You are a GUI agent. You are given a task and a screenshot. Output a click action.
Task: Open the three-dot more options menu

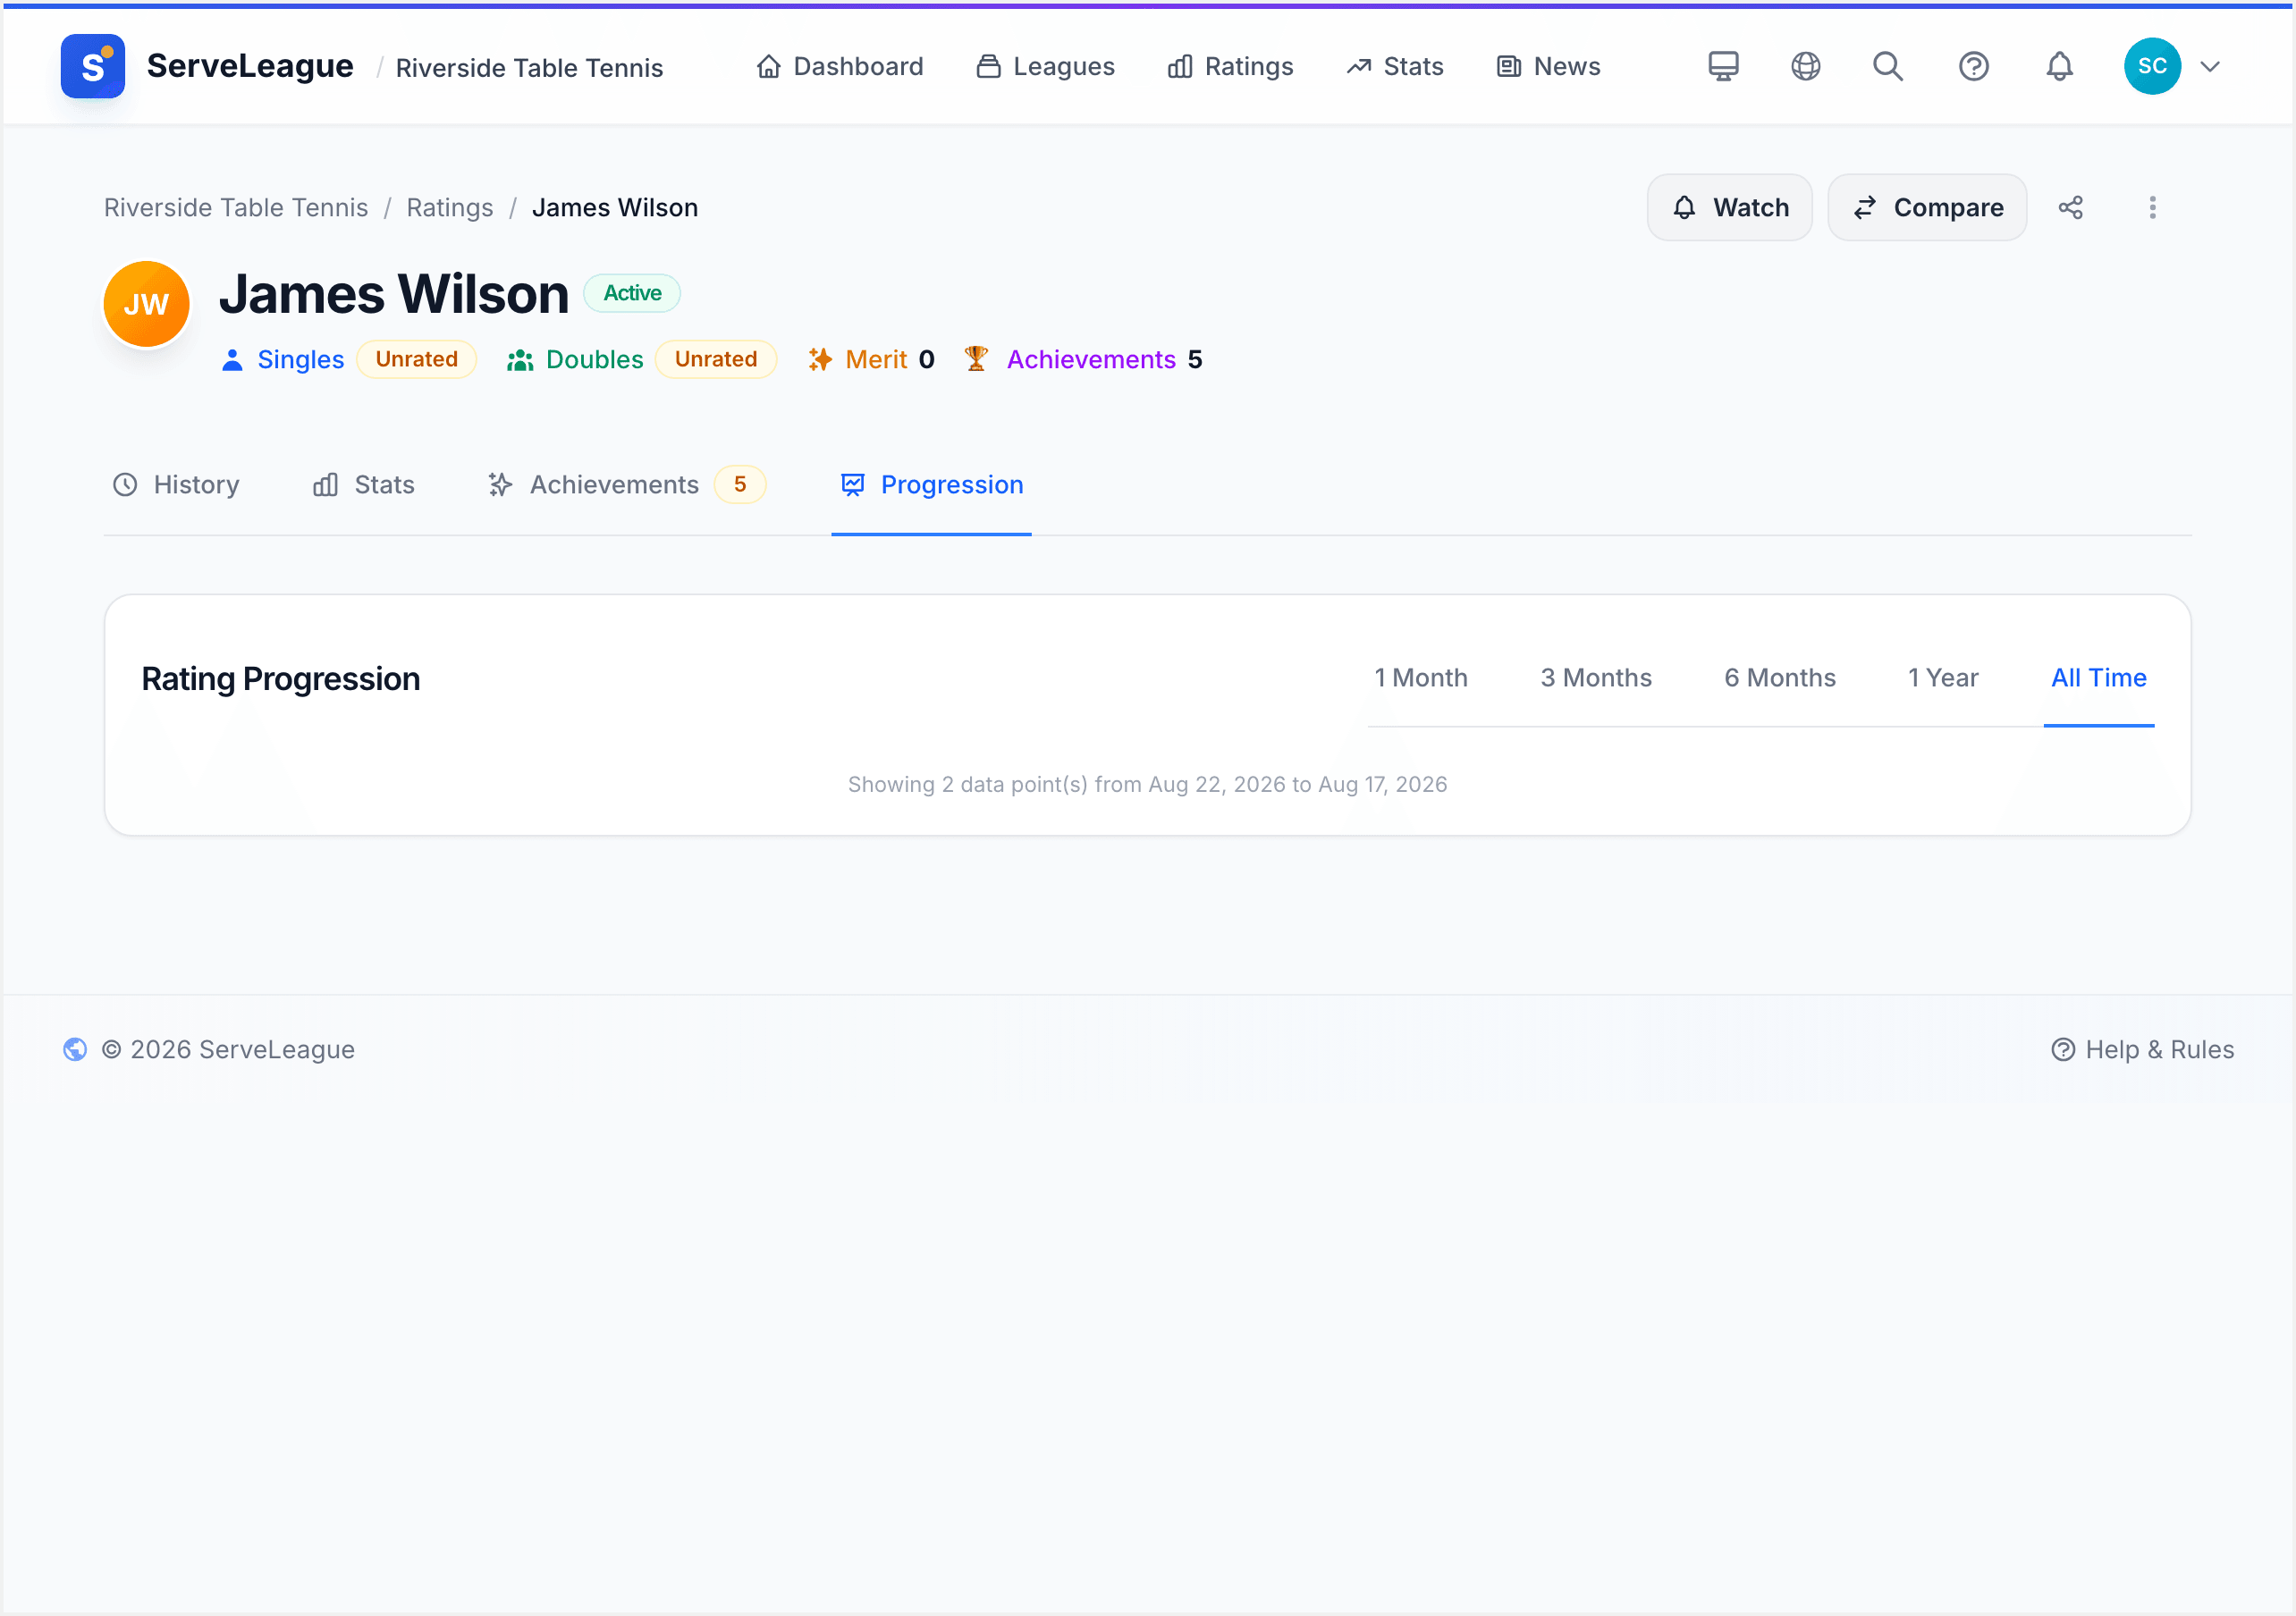(2152, 207)
